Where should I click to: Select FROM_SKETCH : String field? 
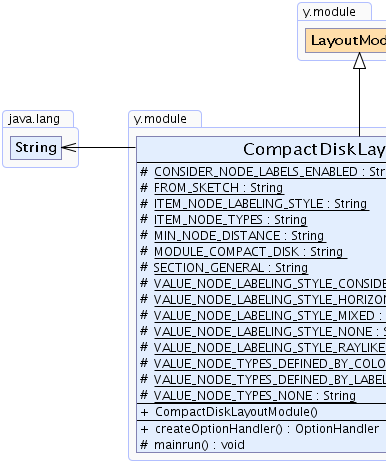tap(218, 188)
